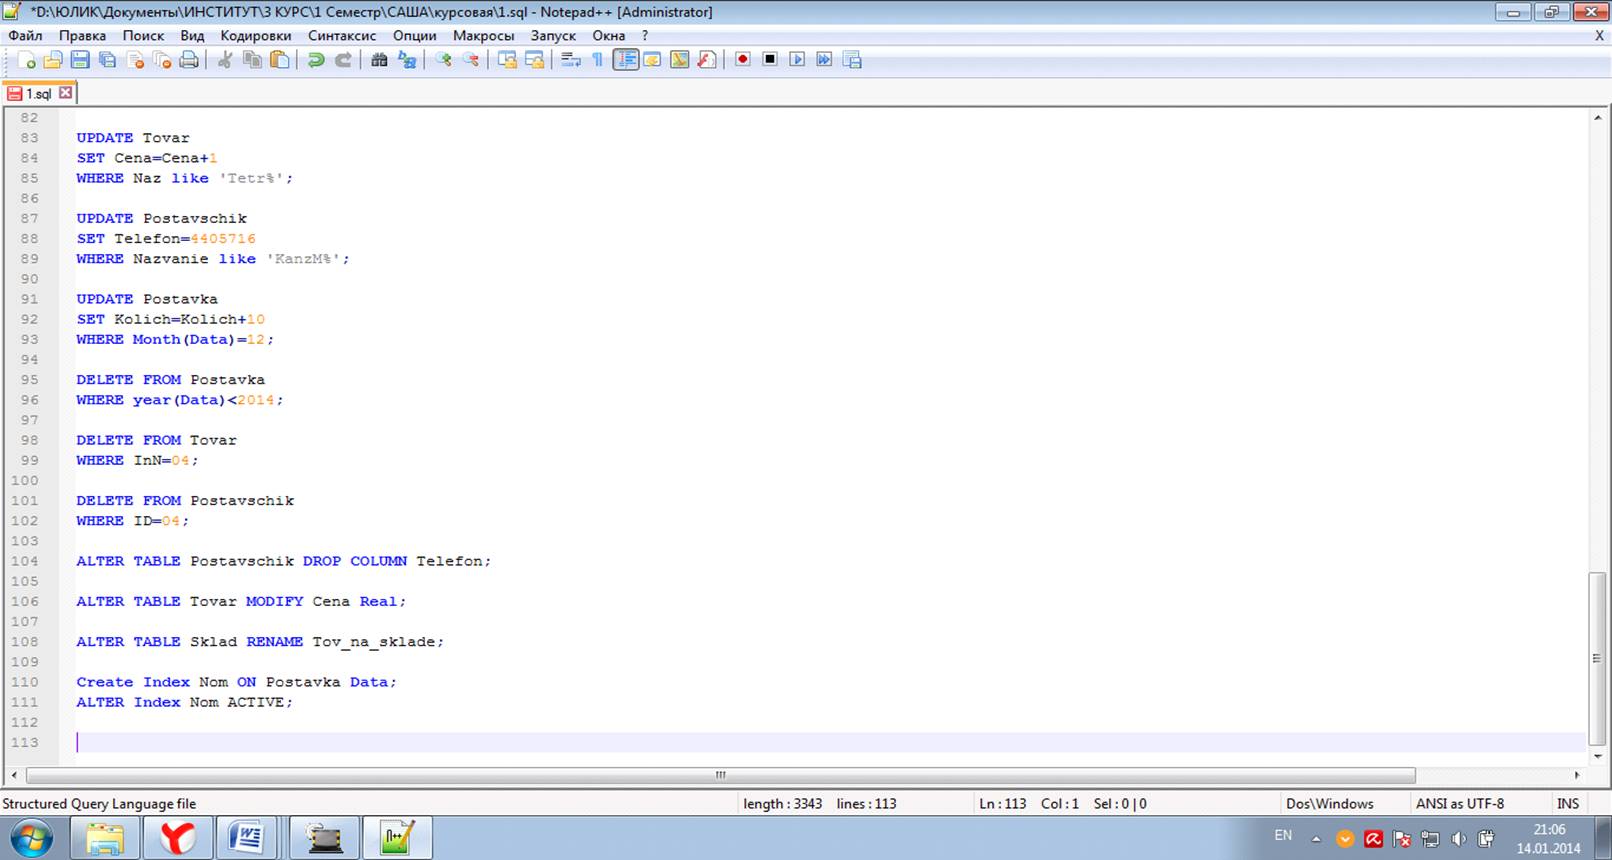Save the file using the floppy disk icon
The width and height of the screenshot is (1612, 860).
pos(80,60)
